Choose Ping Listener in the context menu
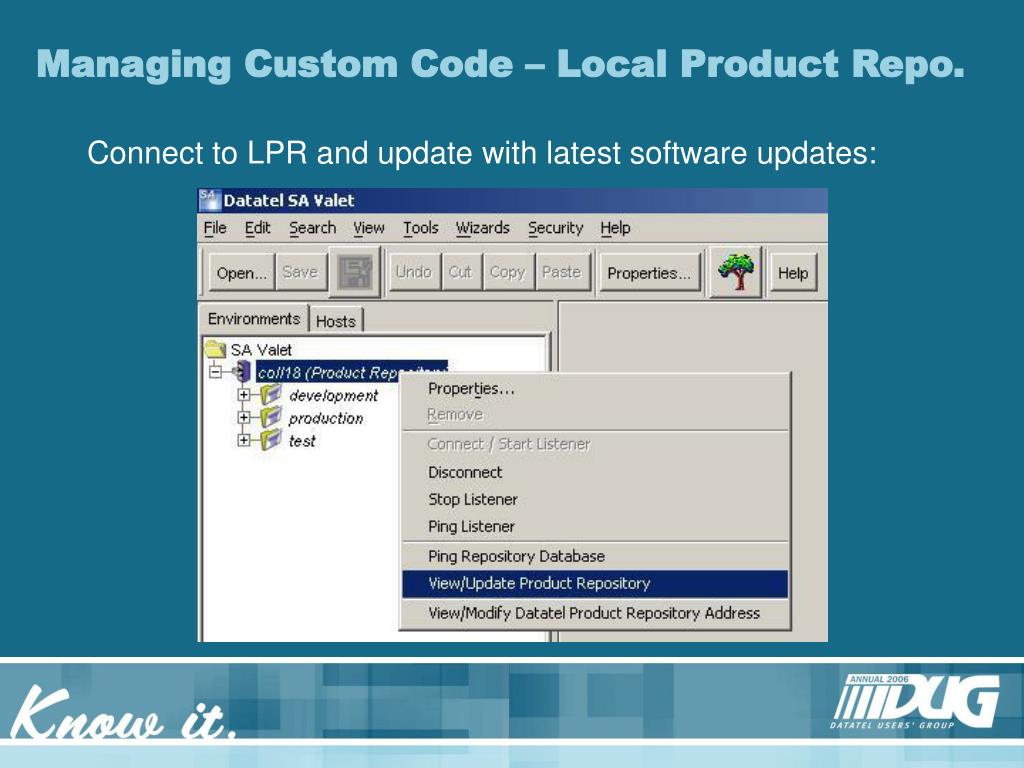 (x=595, y=526)
